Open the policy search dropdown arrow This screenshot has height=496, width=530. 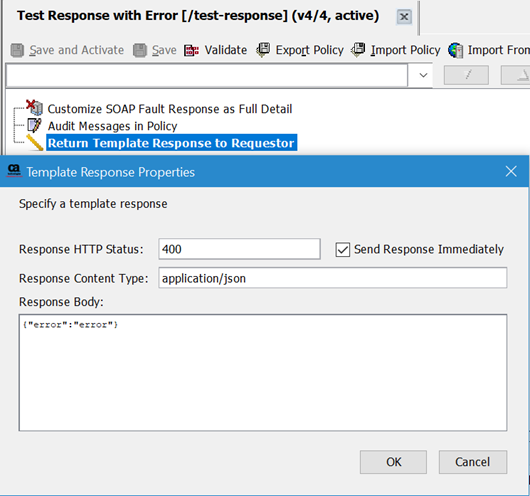423,75
